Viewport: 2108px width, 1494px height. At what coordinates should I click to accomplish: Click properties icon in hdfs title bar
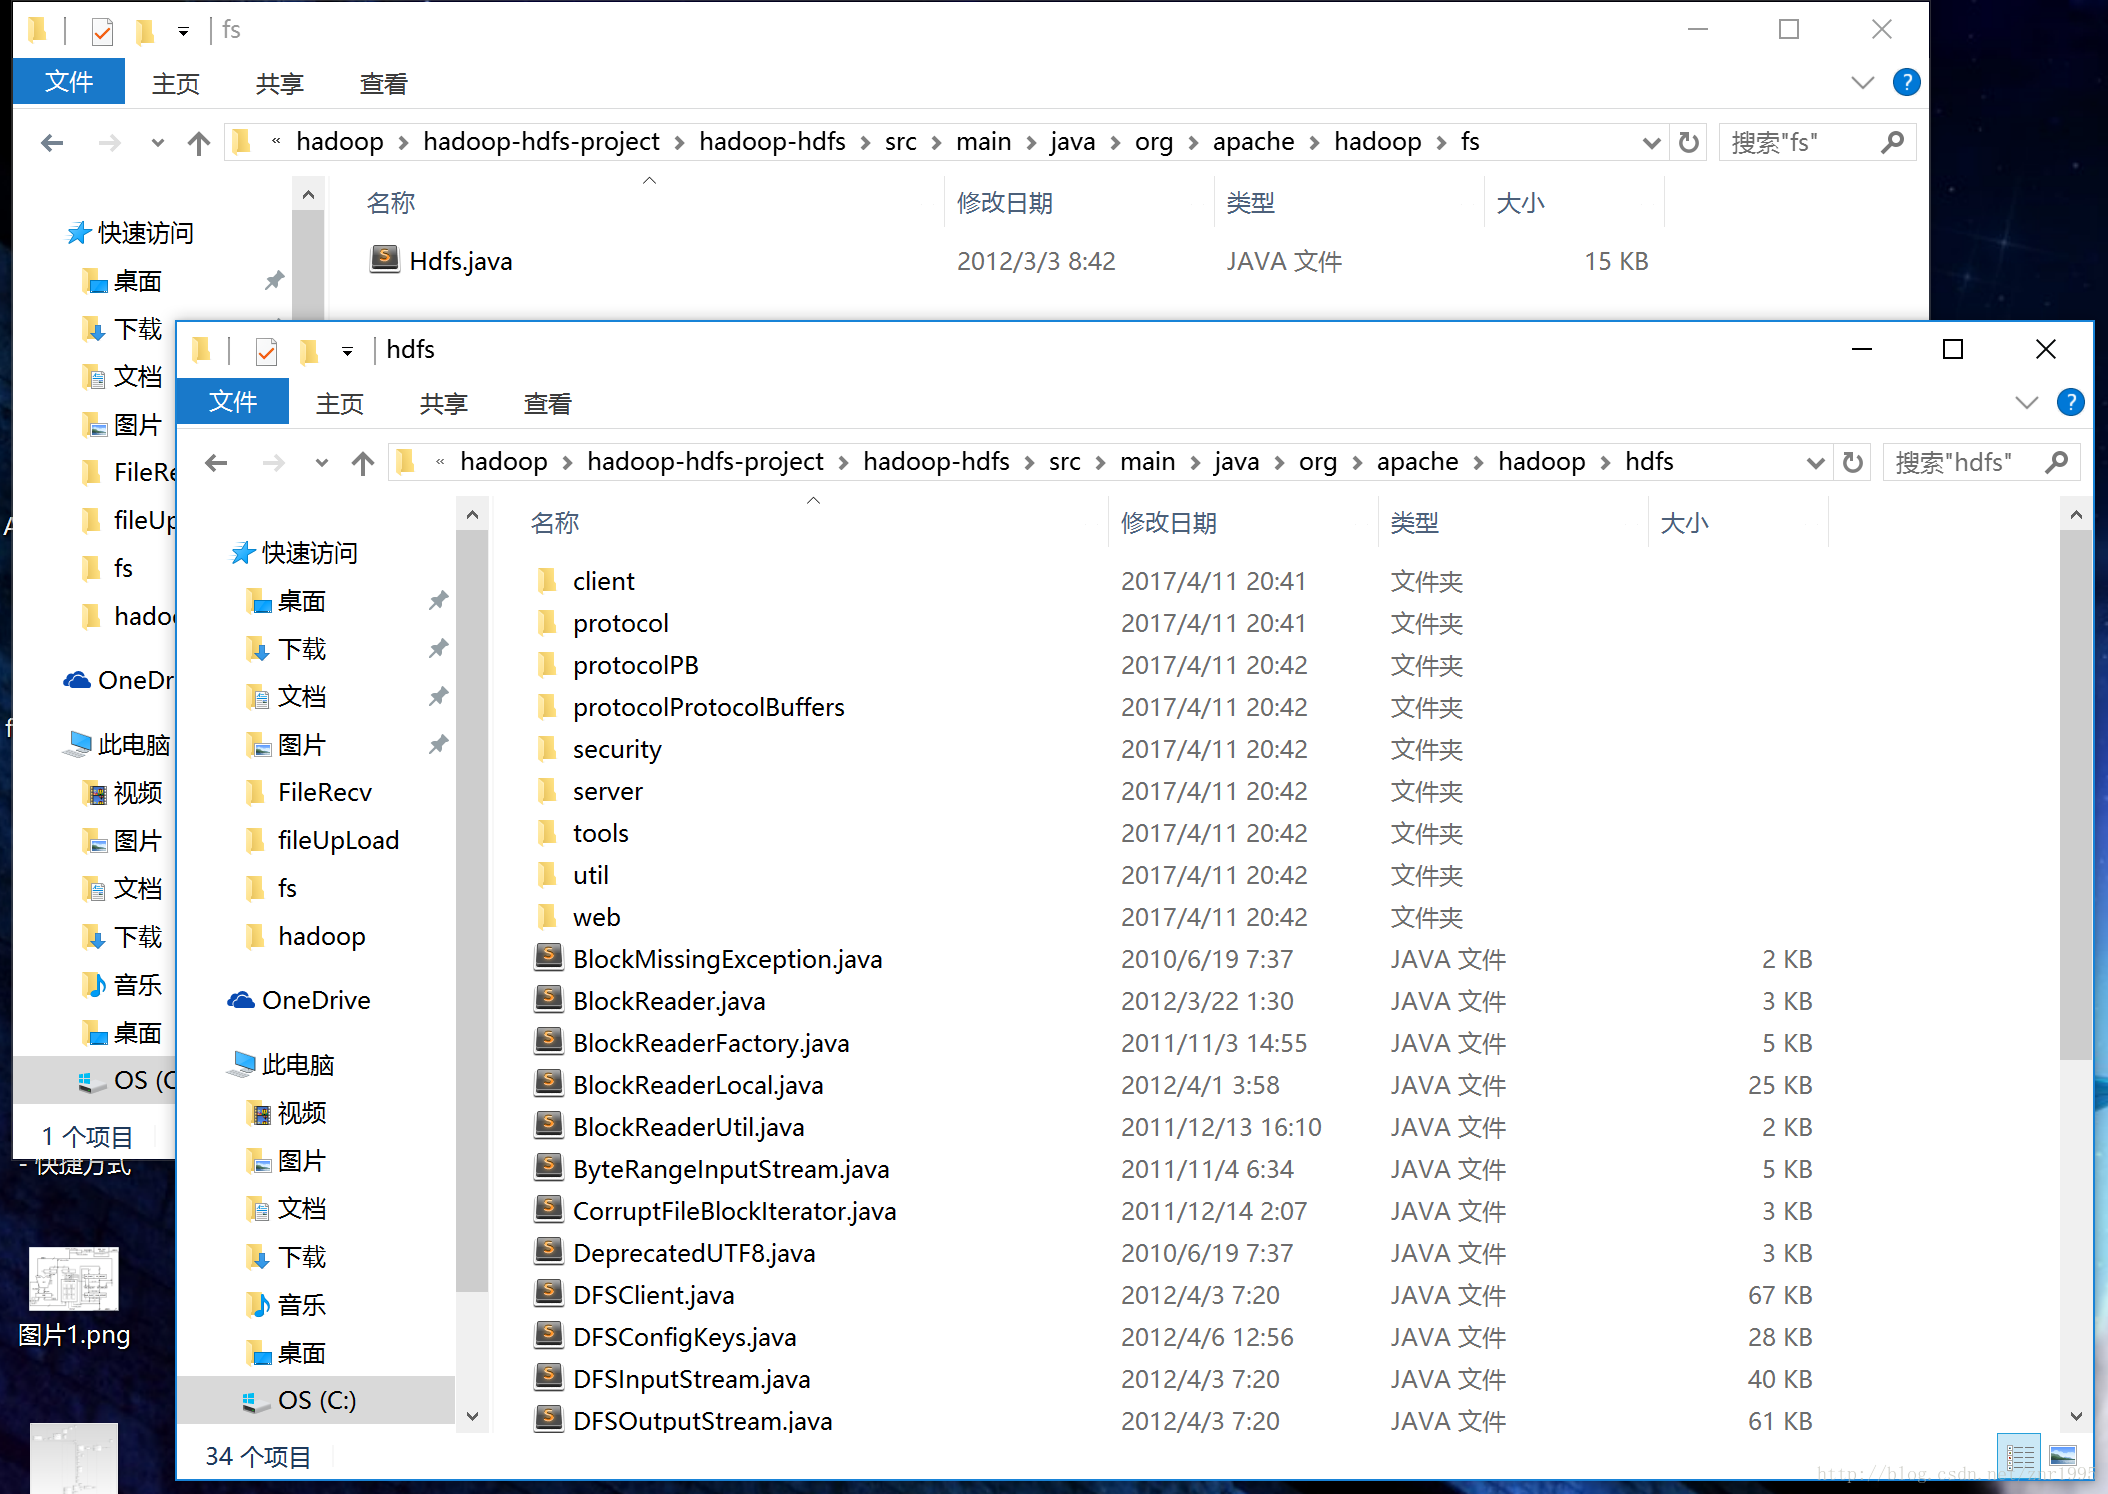pyautogui.click(x=266, y=351)
